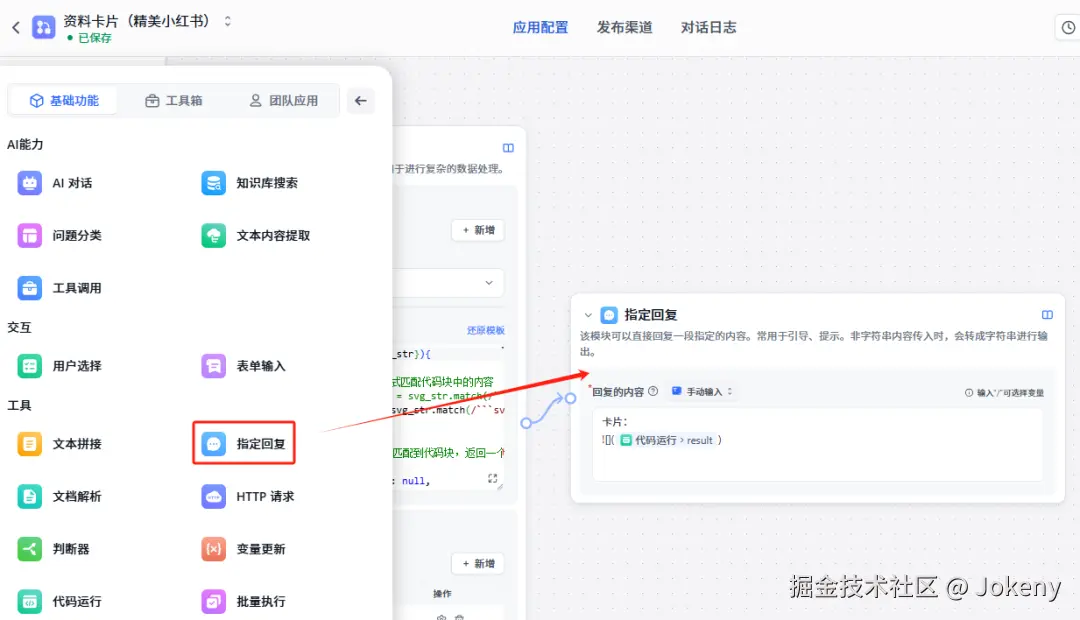Switch to the 发布渠道 tab
This screenshot has height=620, width=1080.
coord(624,28)
